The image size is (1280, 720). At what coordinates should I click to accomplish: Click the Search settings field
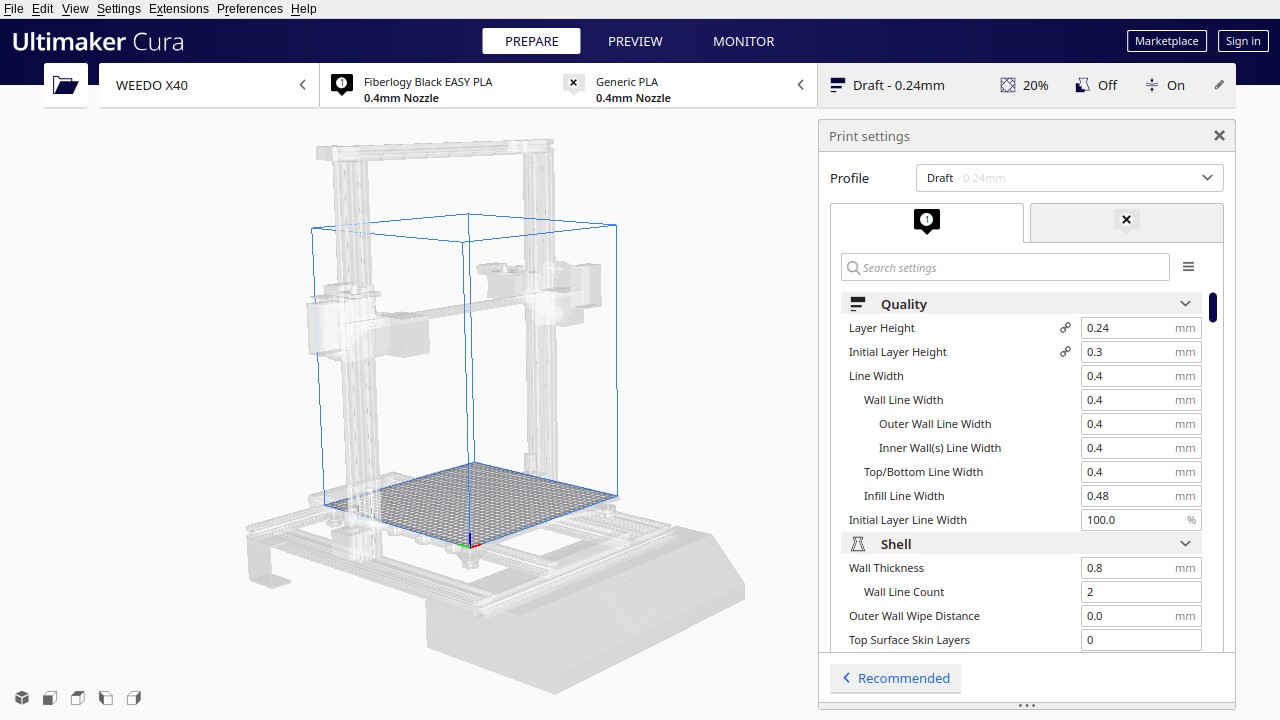[x=1005, y=267]
